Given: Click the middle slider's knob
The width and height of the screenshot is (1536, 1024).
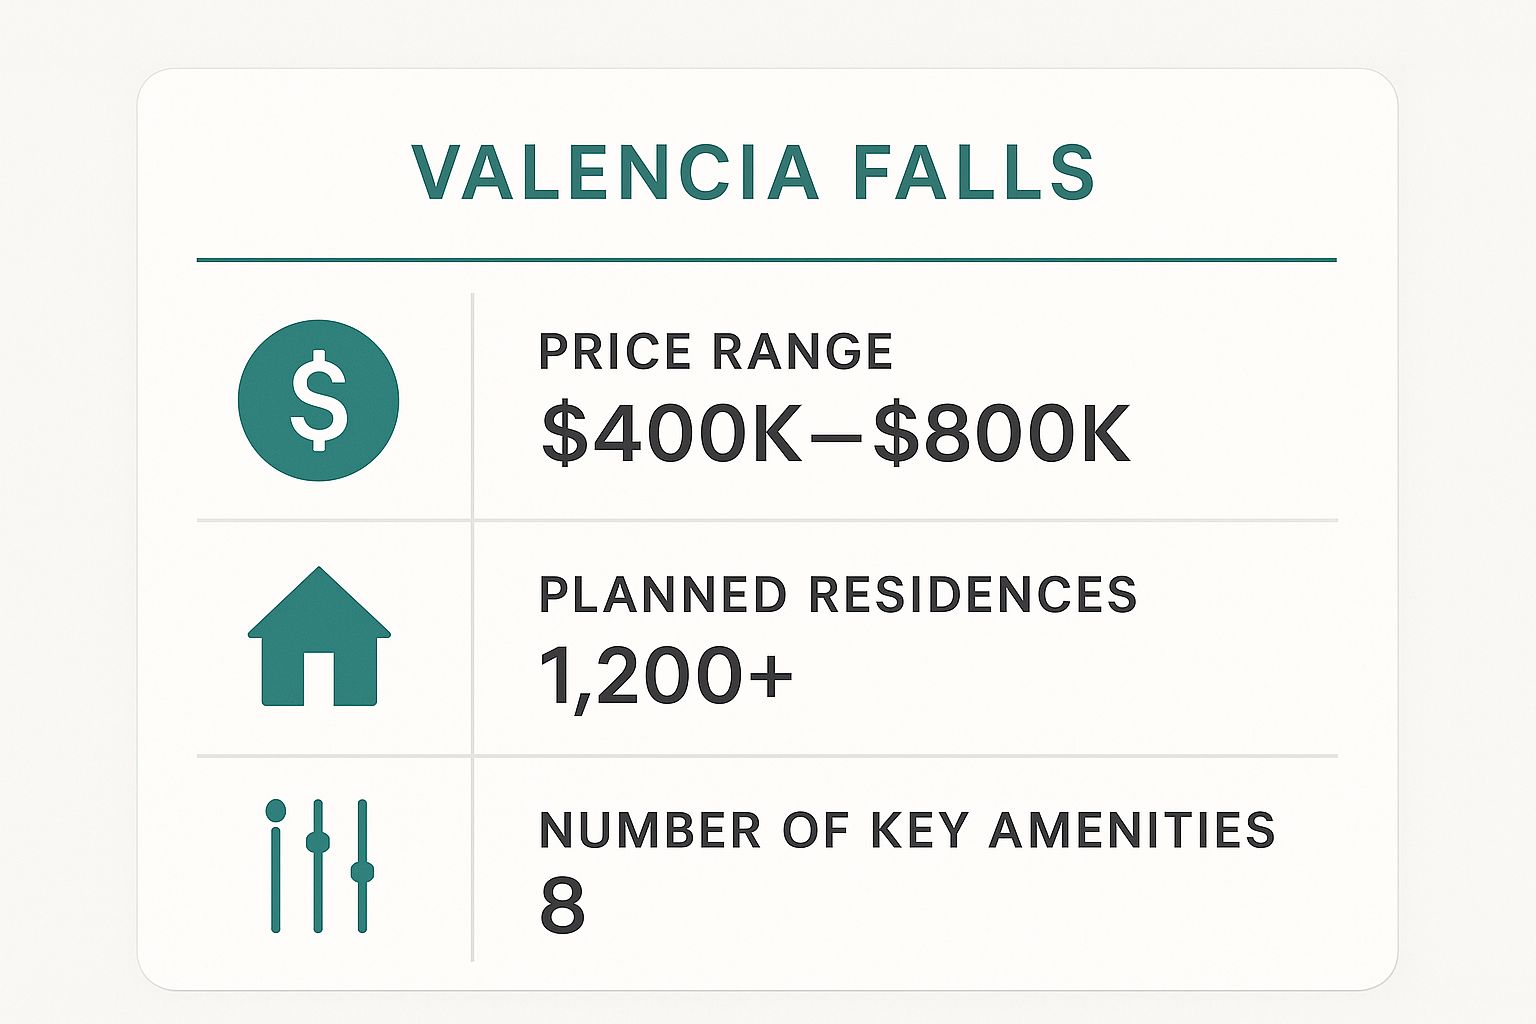Looking at the screenshot, I should 318,842.
